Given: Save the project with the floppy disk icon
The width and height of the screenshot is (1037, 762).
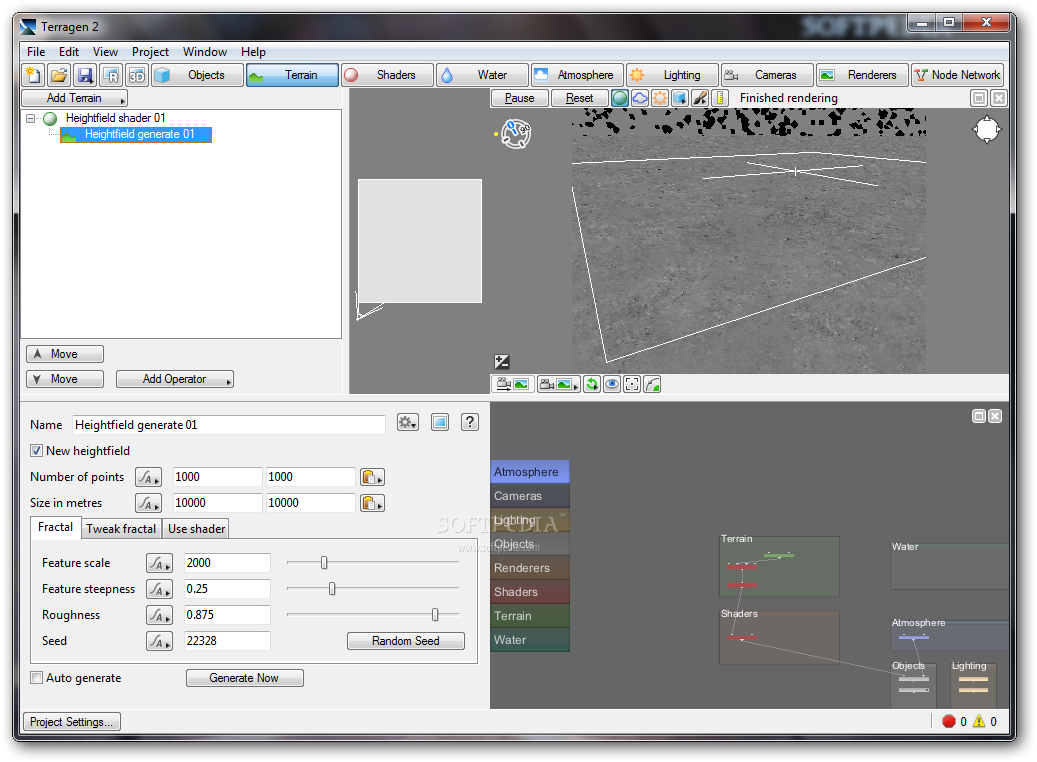Looking at the screenshot, I should tap(85, 75).
